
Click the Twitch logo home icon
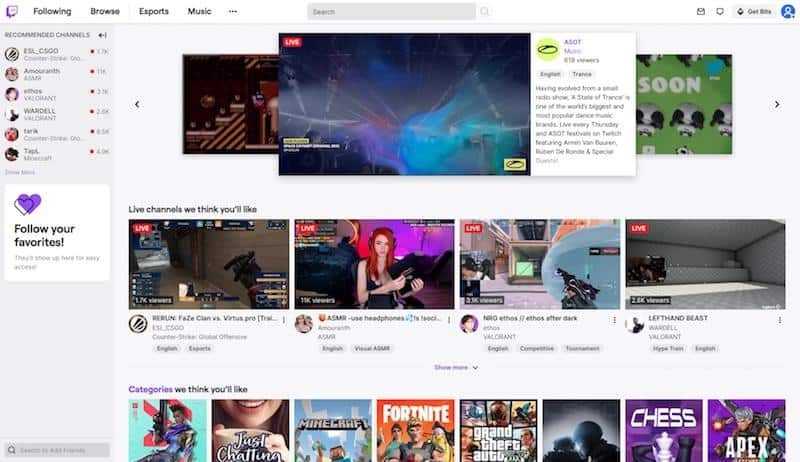[x=12, y=11]
